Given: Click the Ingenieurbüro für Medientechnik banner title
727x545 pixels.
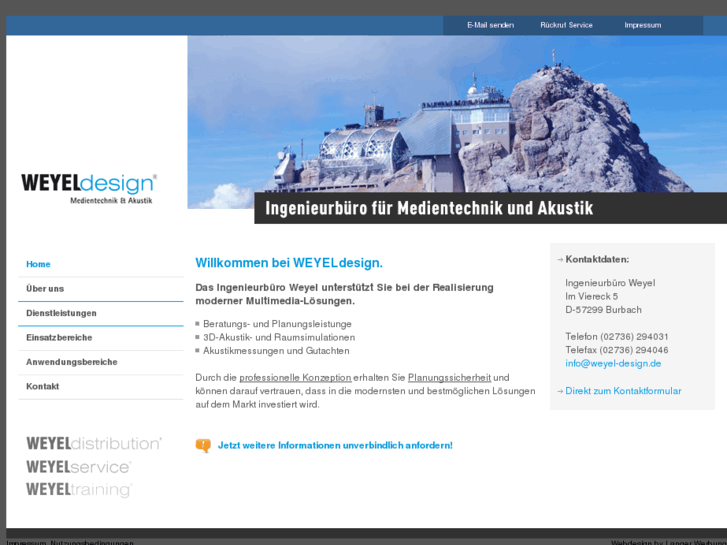Looking at the screenshot, I should (x=429, y=208).
